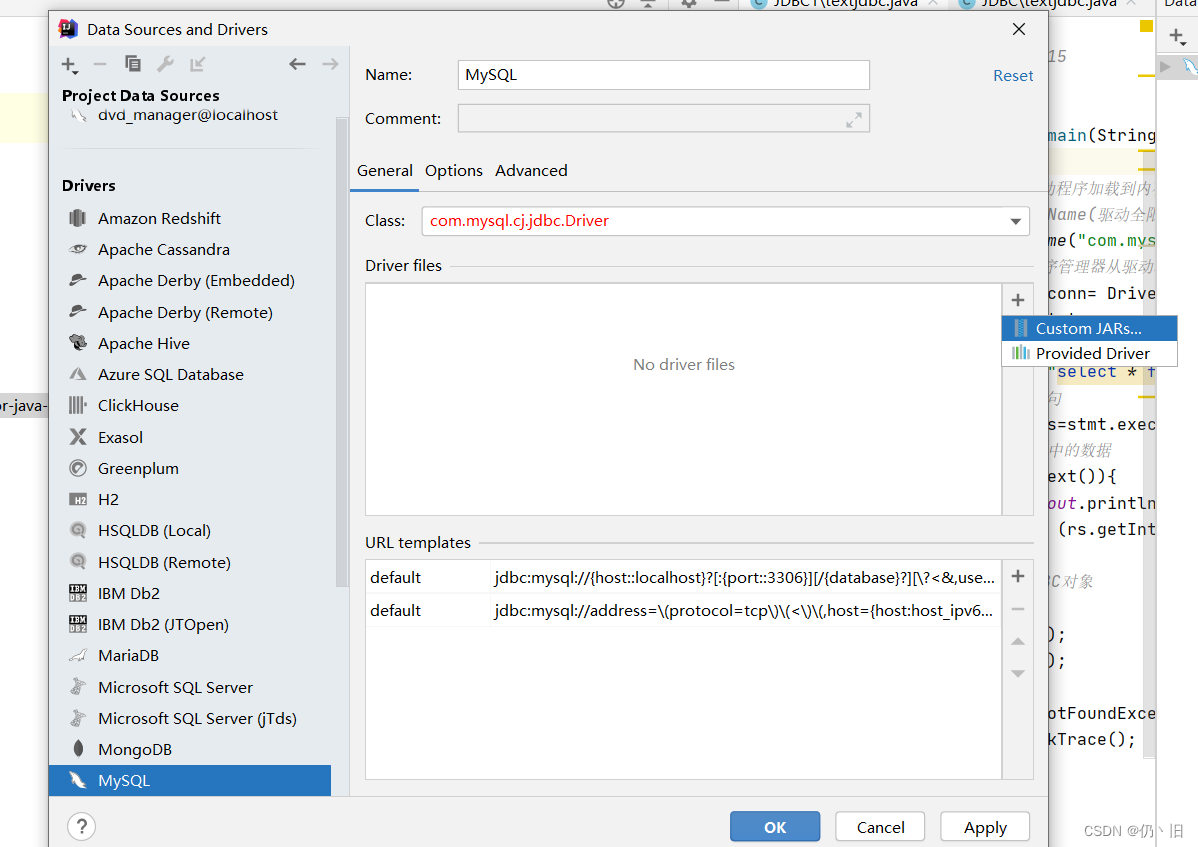Select first default URL template row
This screenshot has width=1198, height=847.
(x=683, y=578)
